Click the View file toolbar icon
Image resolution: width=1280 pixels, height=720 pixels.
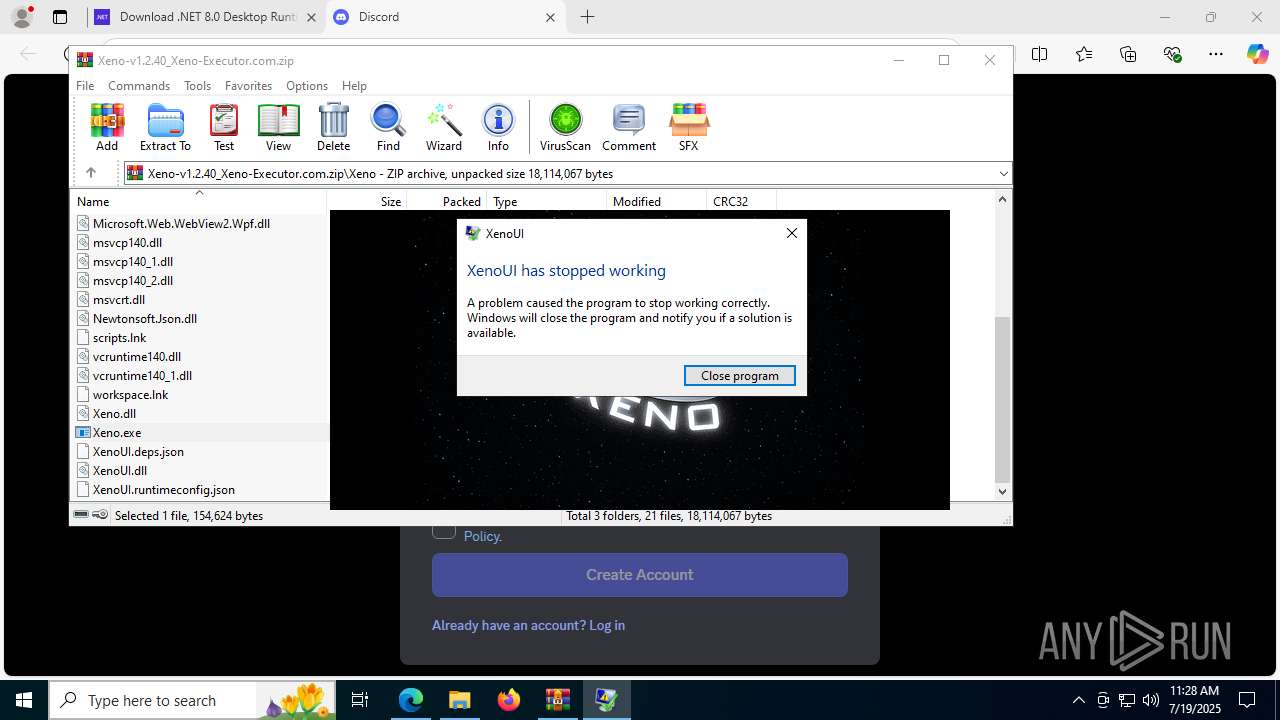point(278,127)
